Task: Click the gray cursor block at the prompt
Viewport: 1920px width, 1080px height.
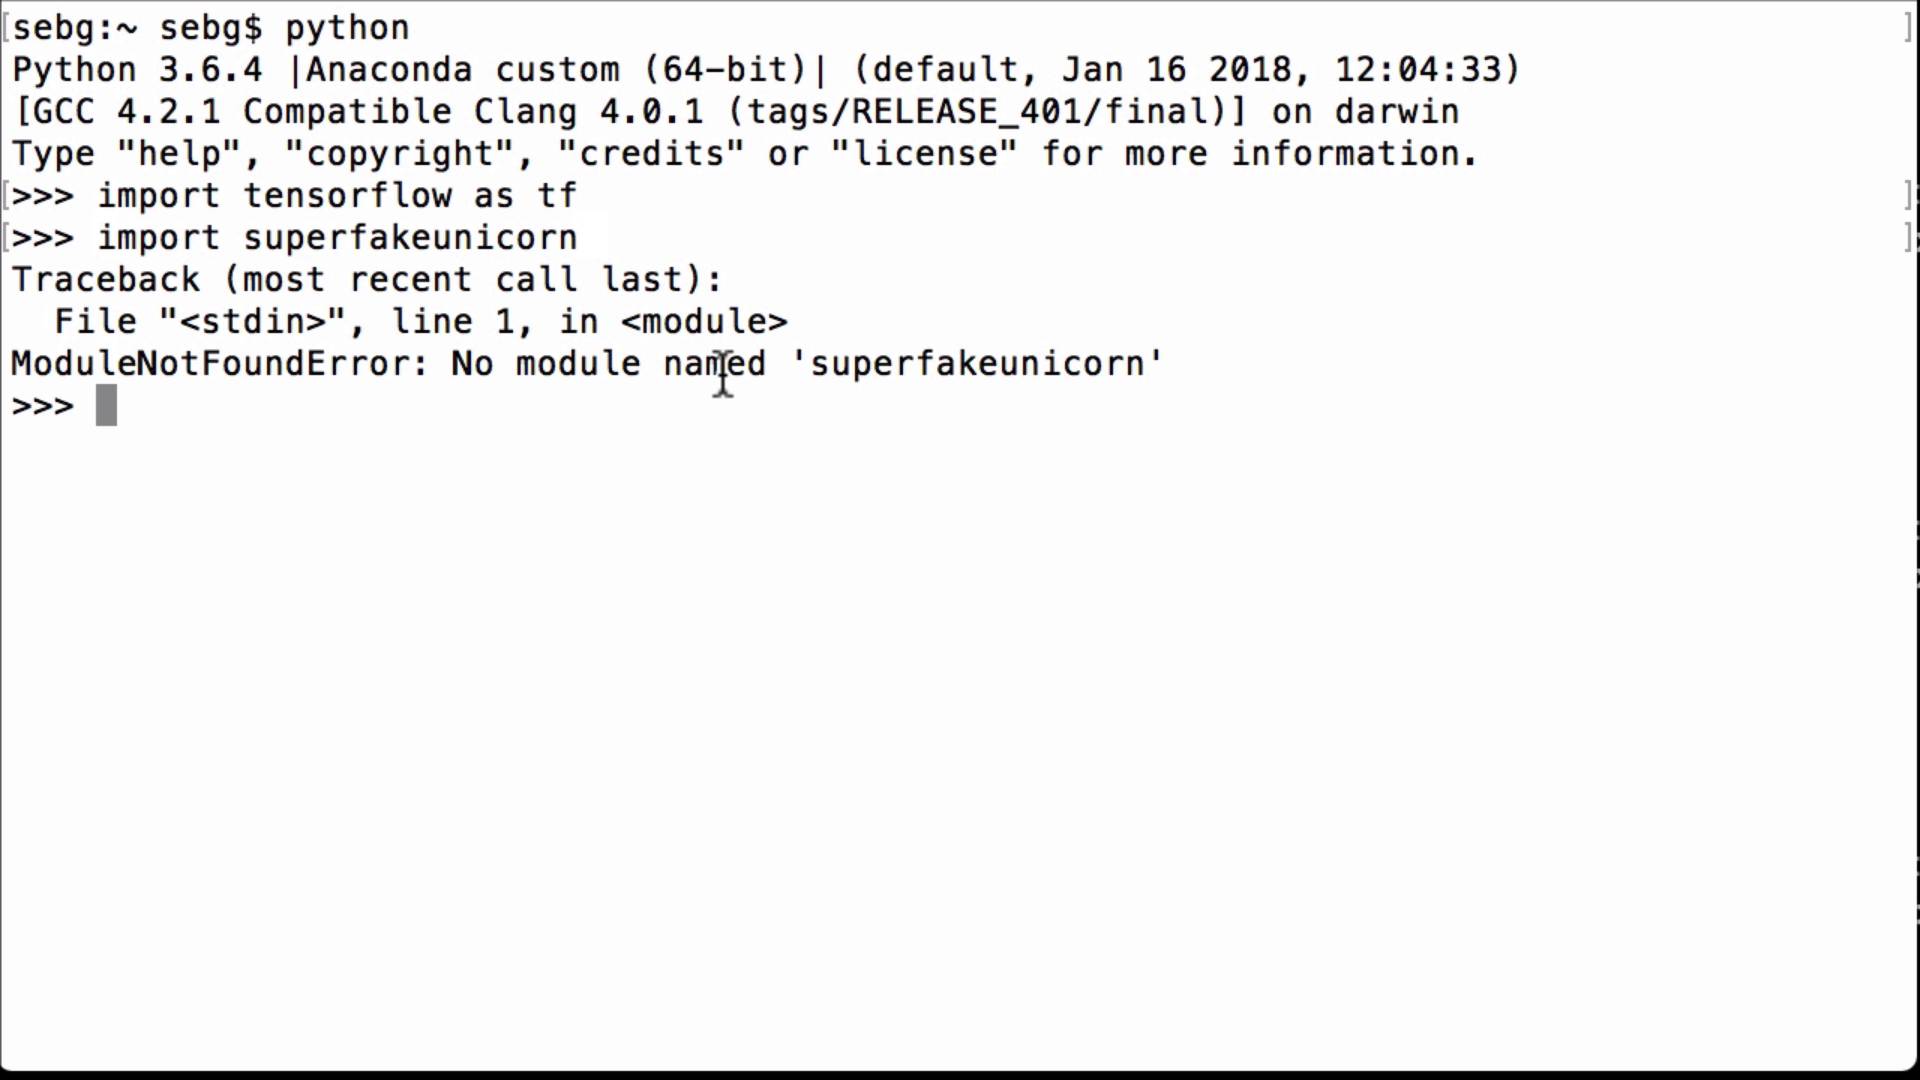Action: point(106,406)
